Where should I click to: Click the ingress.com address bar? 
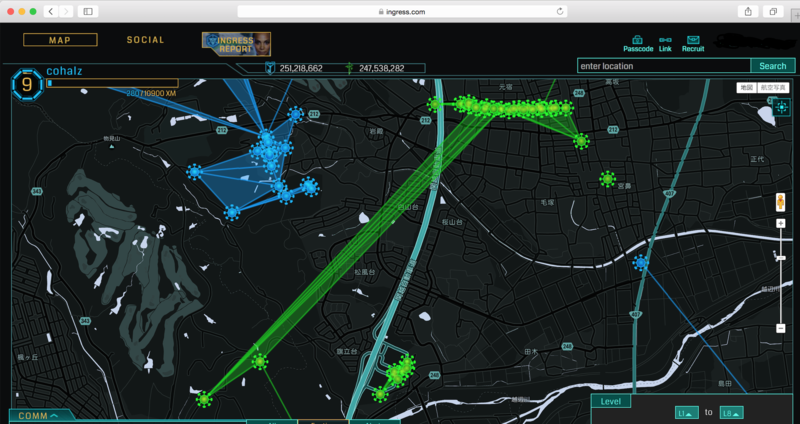[402, 11]
